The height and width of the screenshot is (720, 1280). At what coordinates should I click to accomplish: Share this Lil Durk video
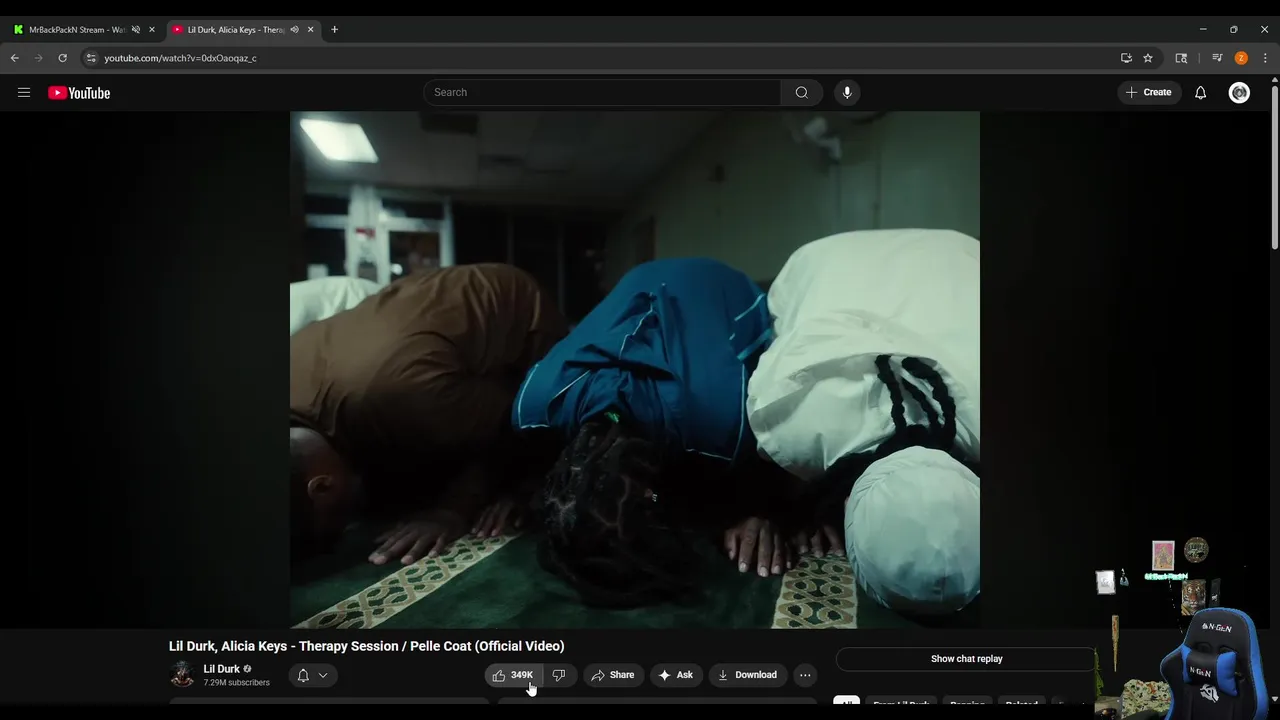(x=612, y=675)
